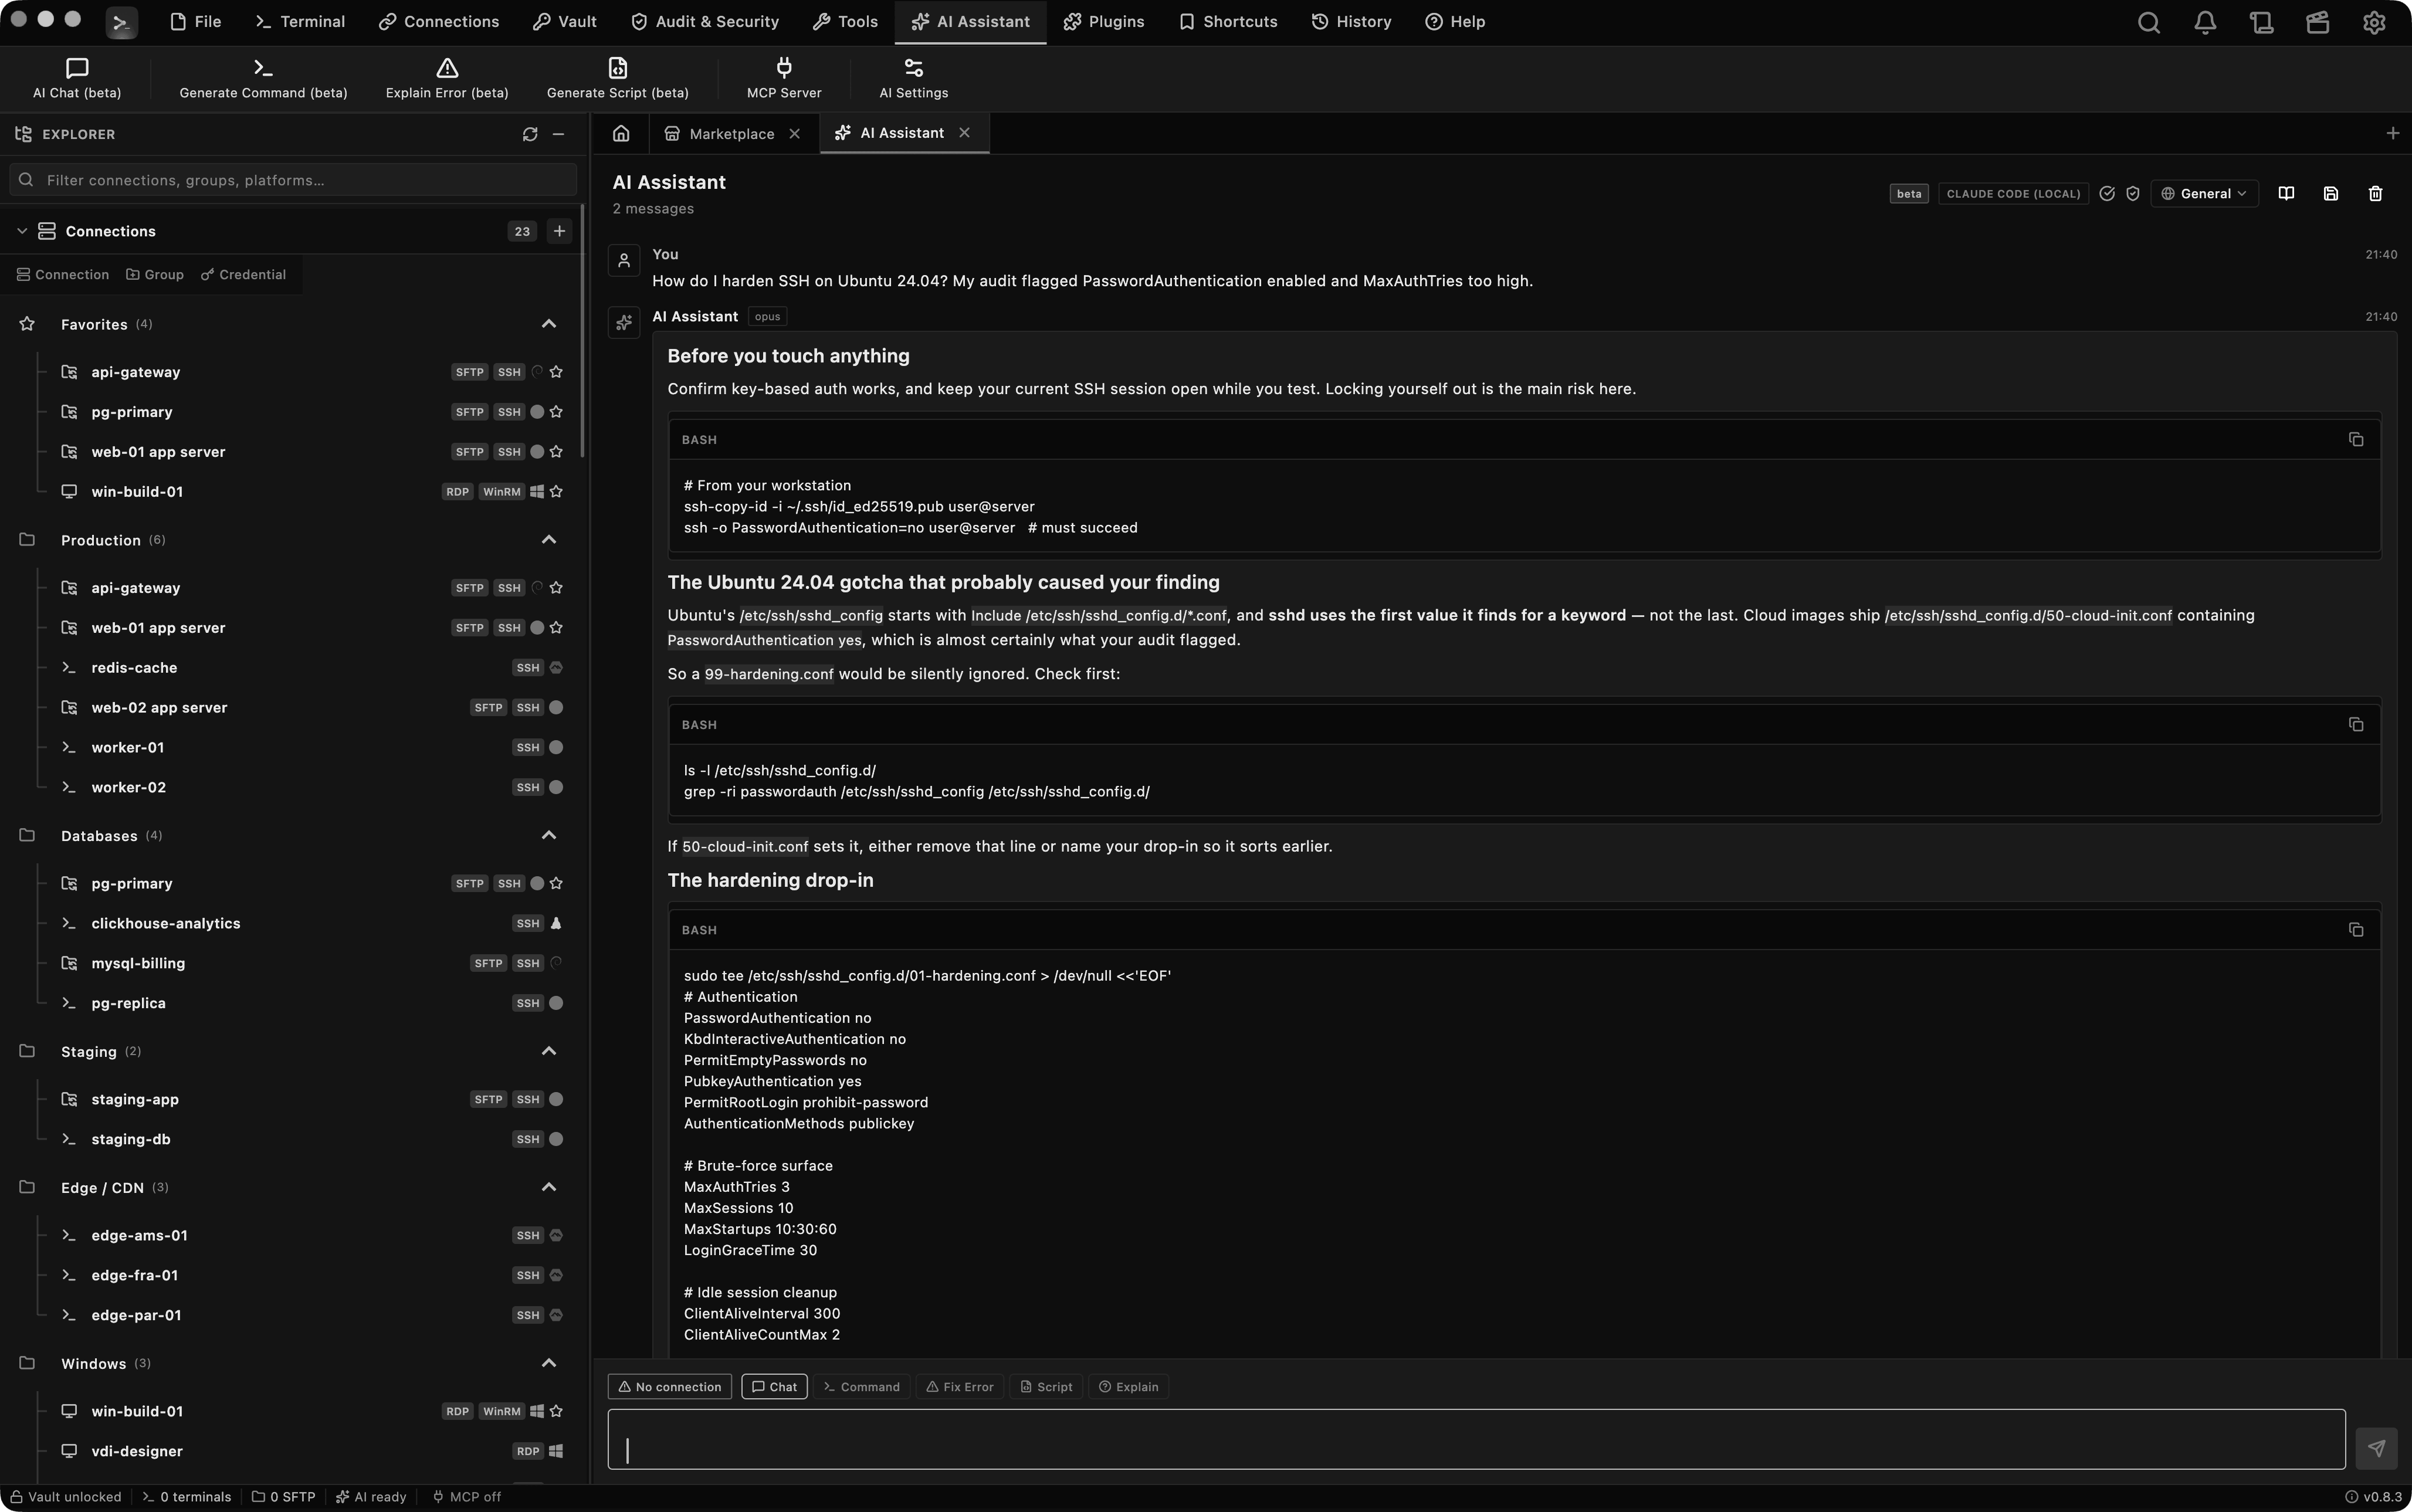Select Explain mode button
Image resolution: width=2412 pixels, height=1512 pixels.
coord(1128,1387)
